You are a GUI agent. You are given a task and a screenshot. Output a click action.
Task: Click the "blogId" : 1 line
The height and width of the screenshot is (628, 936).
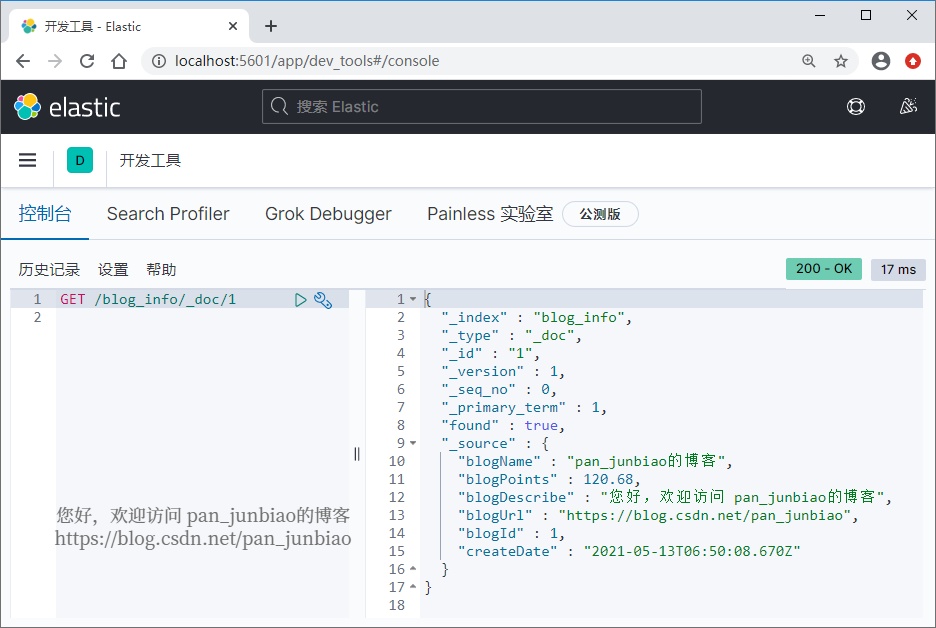pyautogui.click(x=511, y=533)
